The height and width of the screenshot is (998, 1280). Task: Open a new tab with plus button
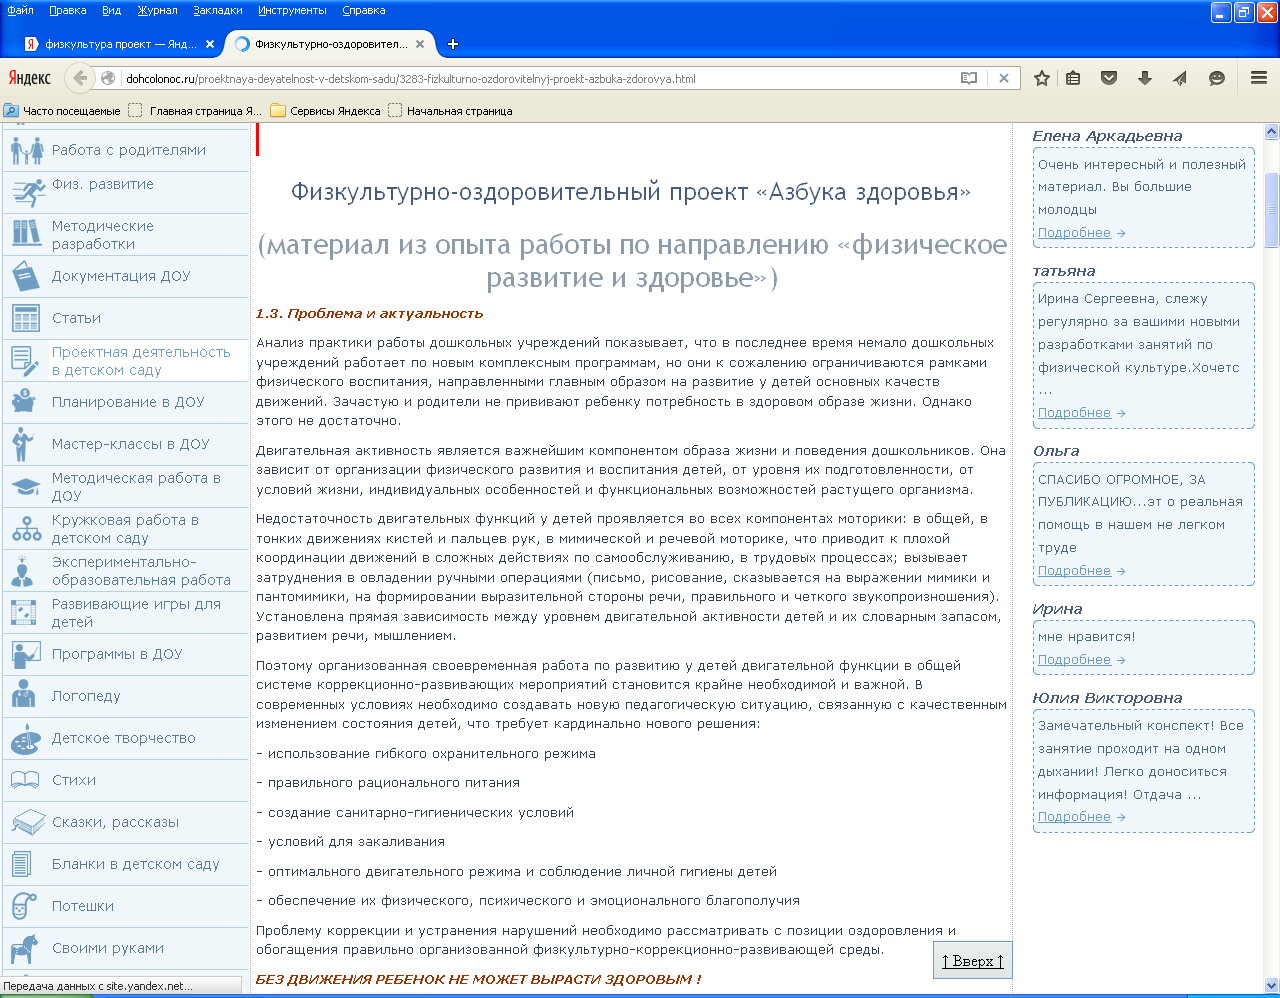click(x=453, y=44)
